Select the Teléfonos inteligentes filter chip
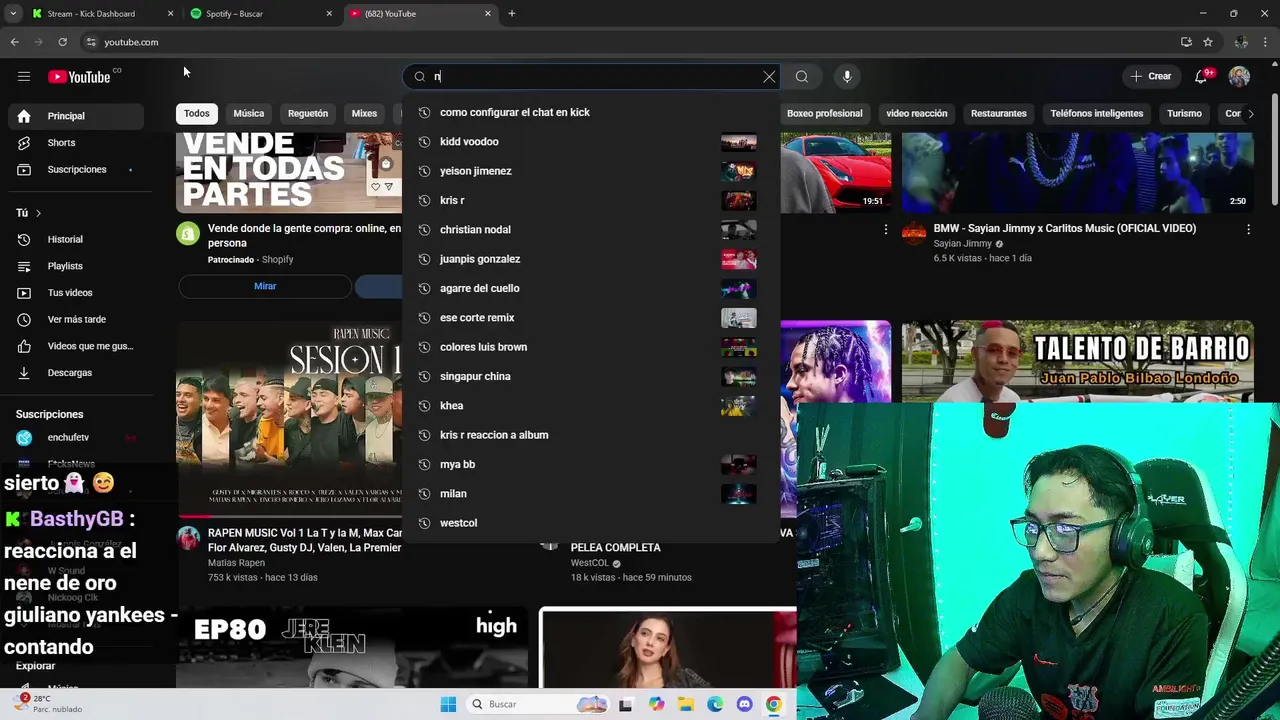Viewport: 1280px width, 720px height. coord(1096,114)
